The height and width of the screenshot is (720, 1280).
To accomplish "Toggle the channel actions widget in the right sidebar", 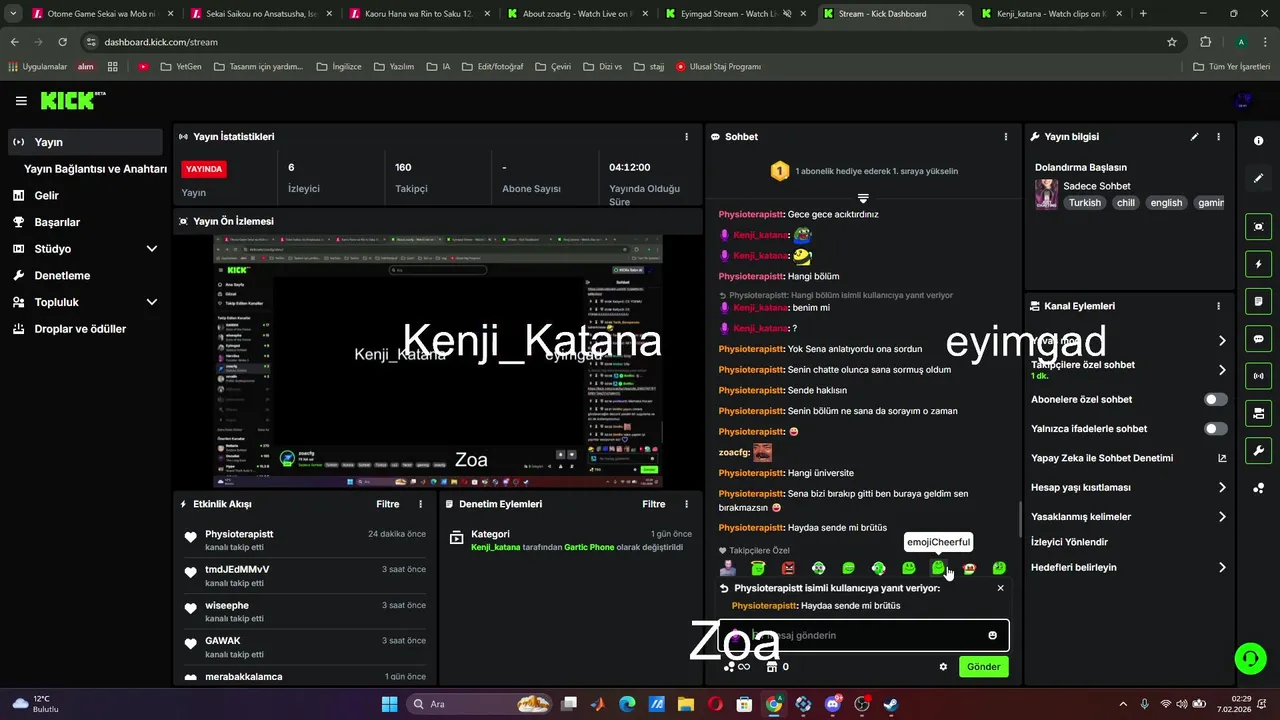I will point(1258,413).
